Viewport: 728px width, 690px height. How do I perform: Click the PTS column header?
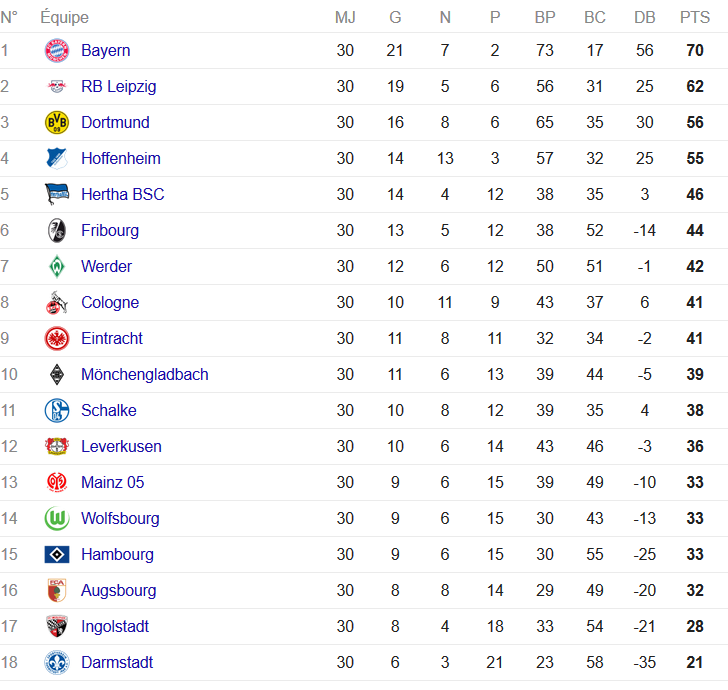pos(695,17)
